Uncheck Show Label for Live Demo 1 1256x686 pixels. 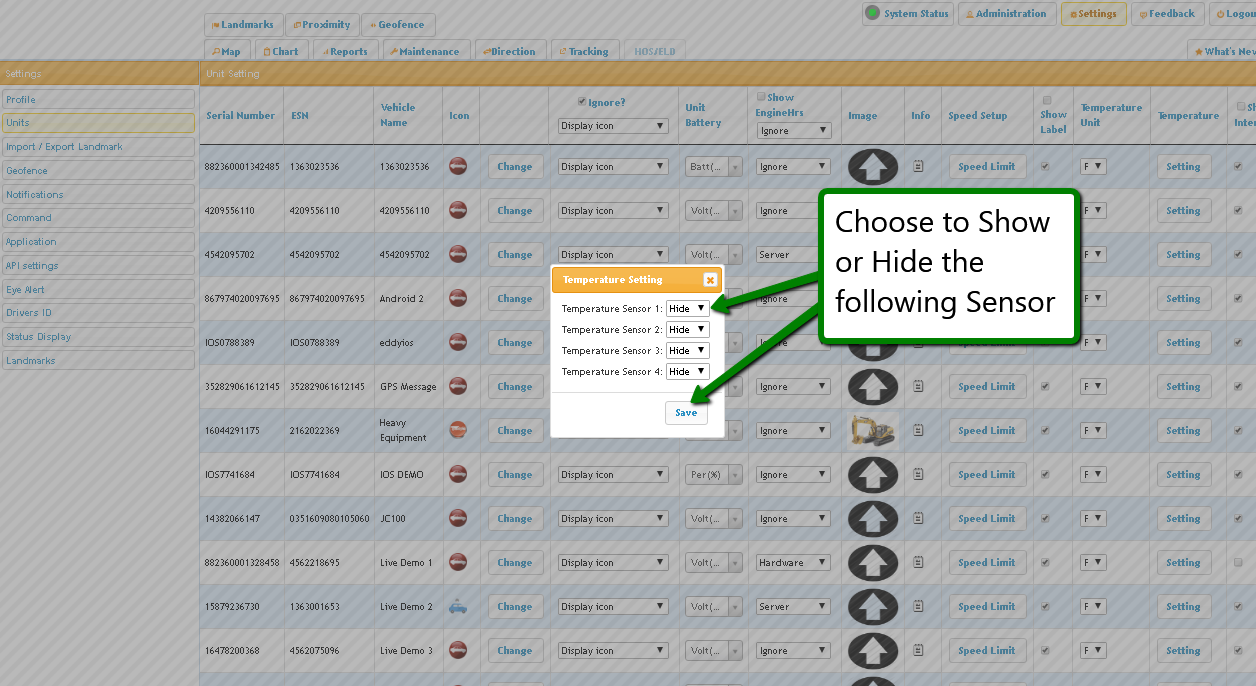coord(1045,563)
